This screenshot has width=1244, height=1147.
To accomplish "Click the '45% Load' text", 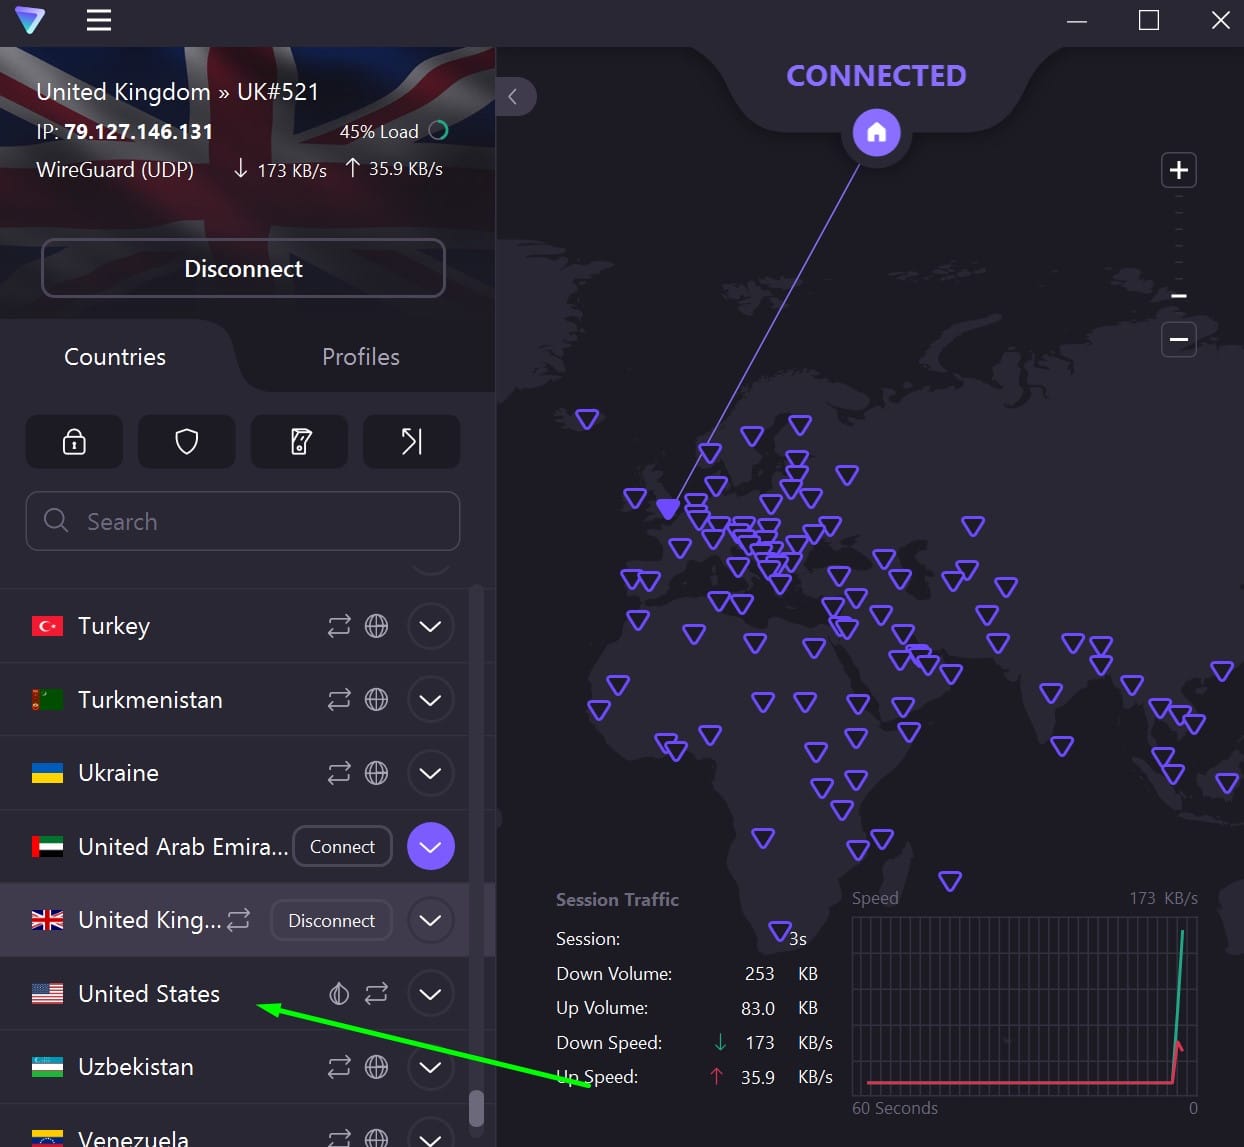I will click(x=379, y=131).
